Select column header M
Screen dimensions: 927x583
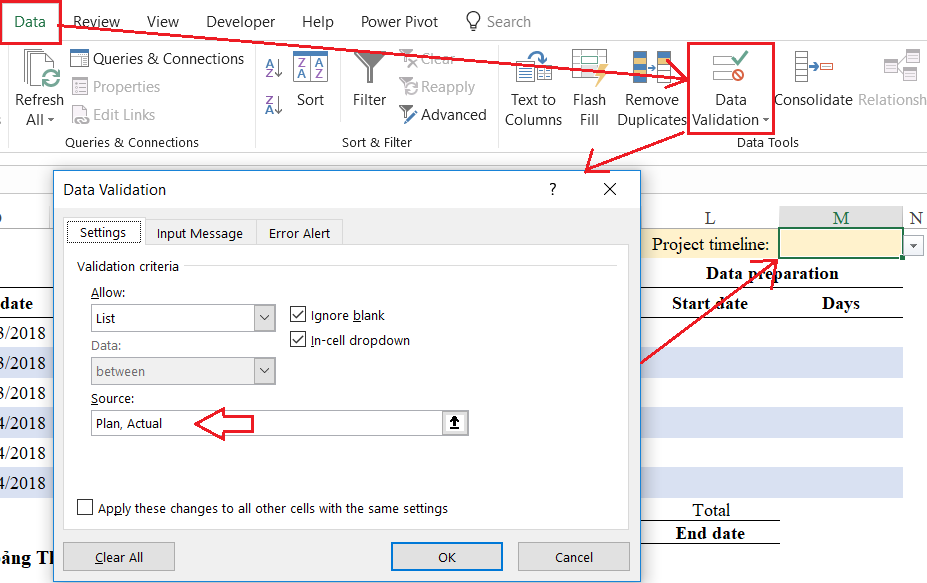pos(841,218)
